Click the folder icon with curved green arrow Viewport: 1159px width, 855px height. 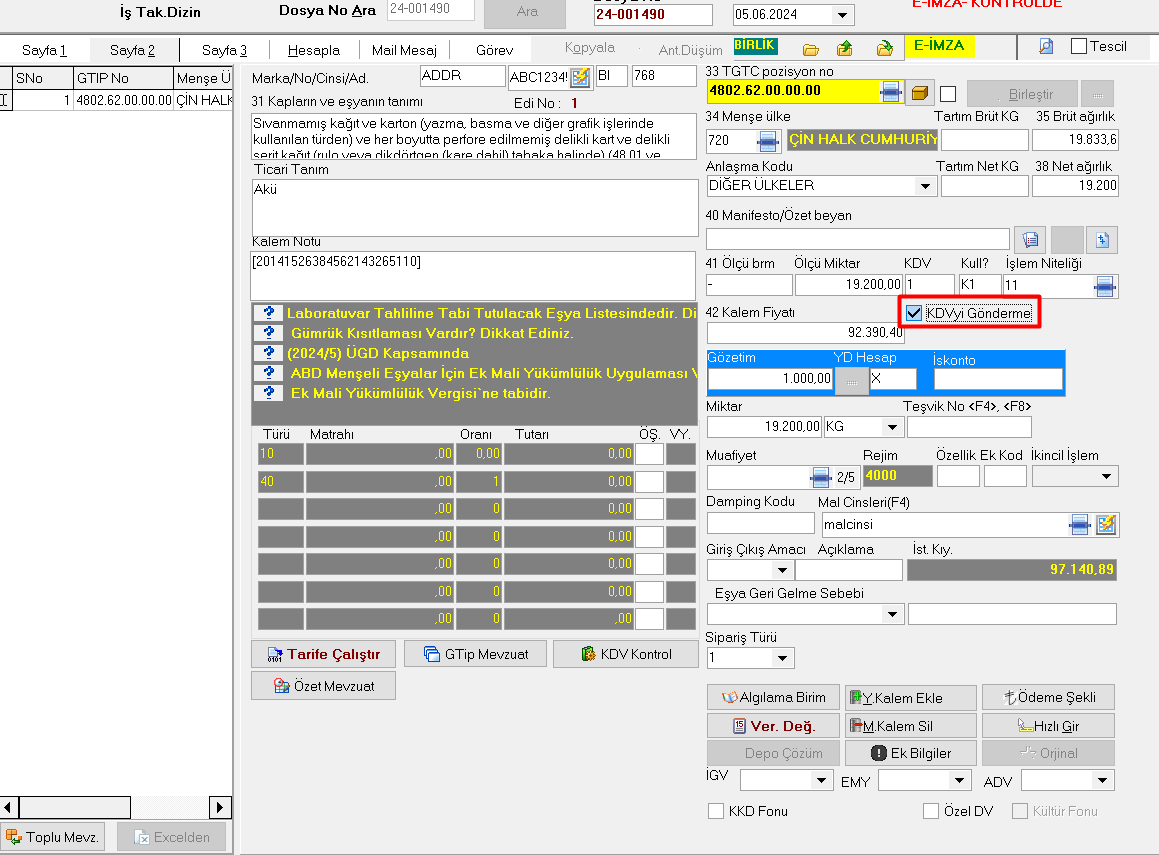tap(885, 50)
